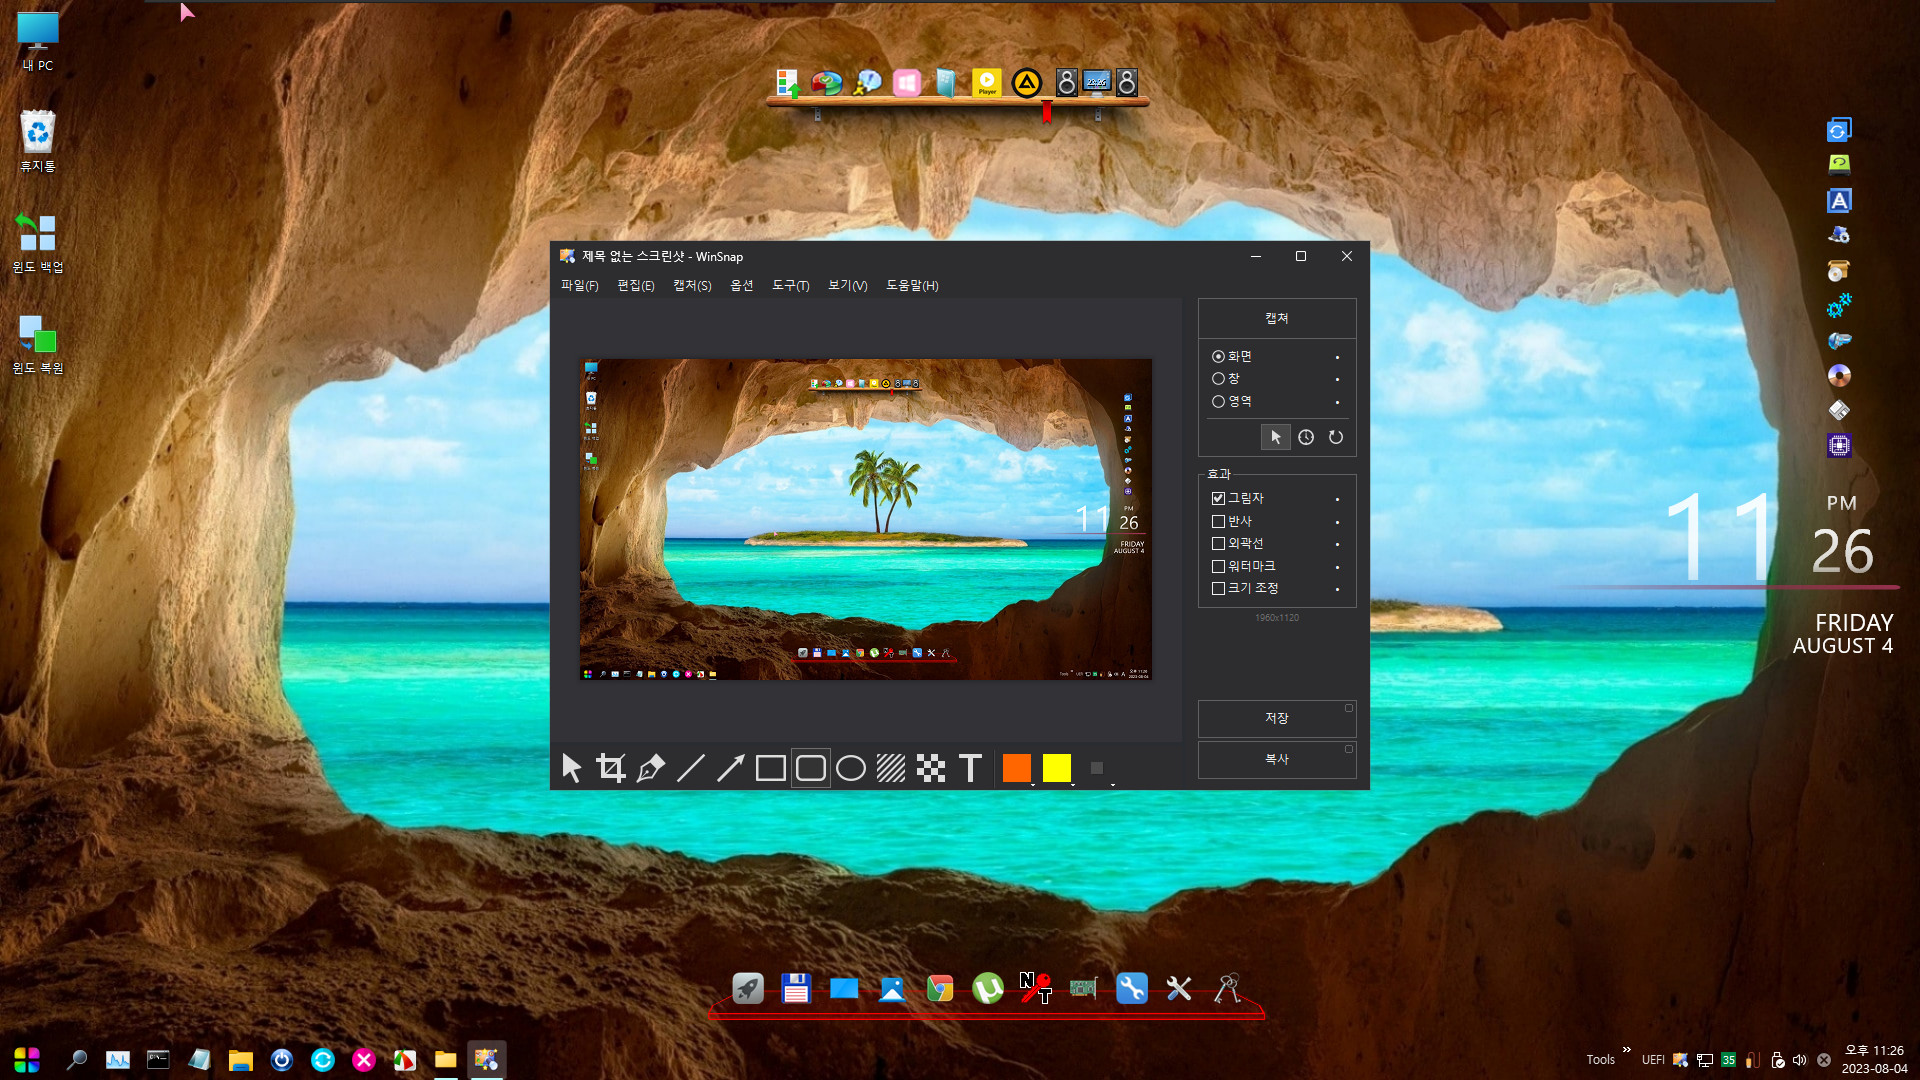
Task: Select the Pen tool in WinSnap
Action: coord(651,768)
